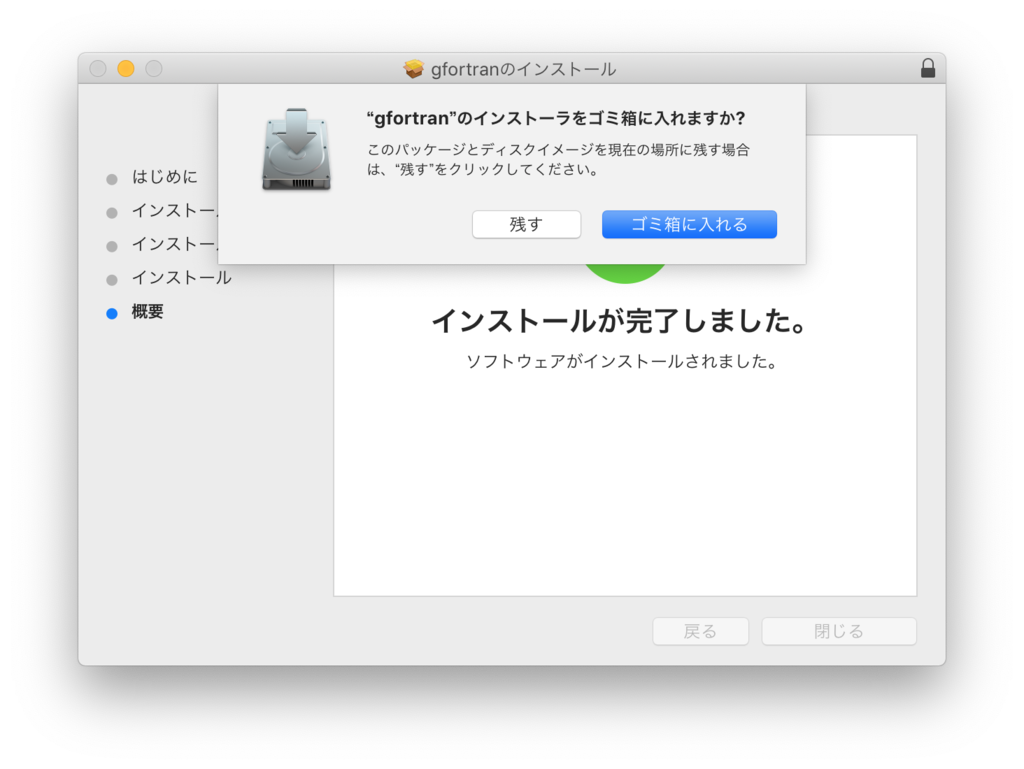Click the インストールが完了しました heading

[620, 321]
